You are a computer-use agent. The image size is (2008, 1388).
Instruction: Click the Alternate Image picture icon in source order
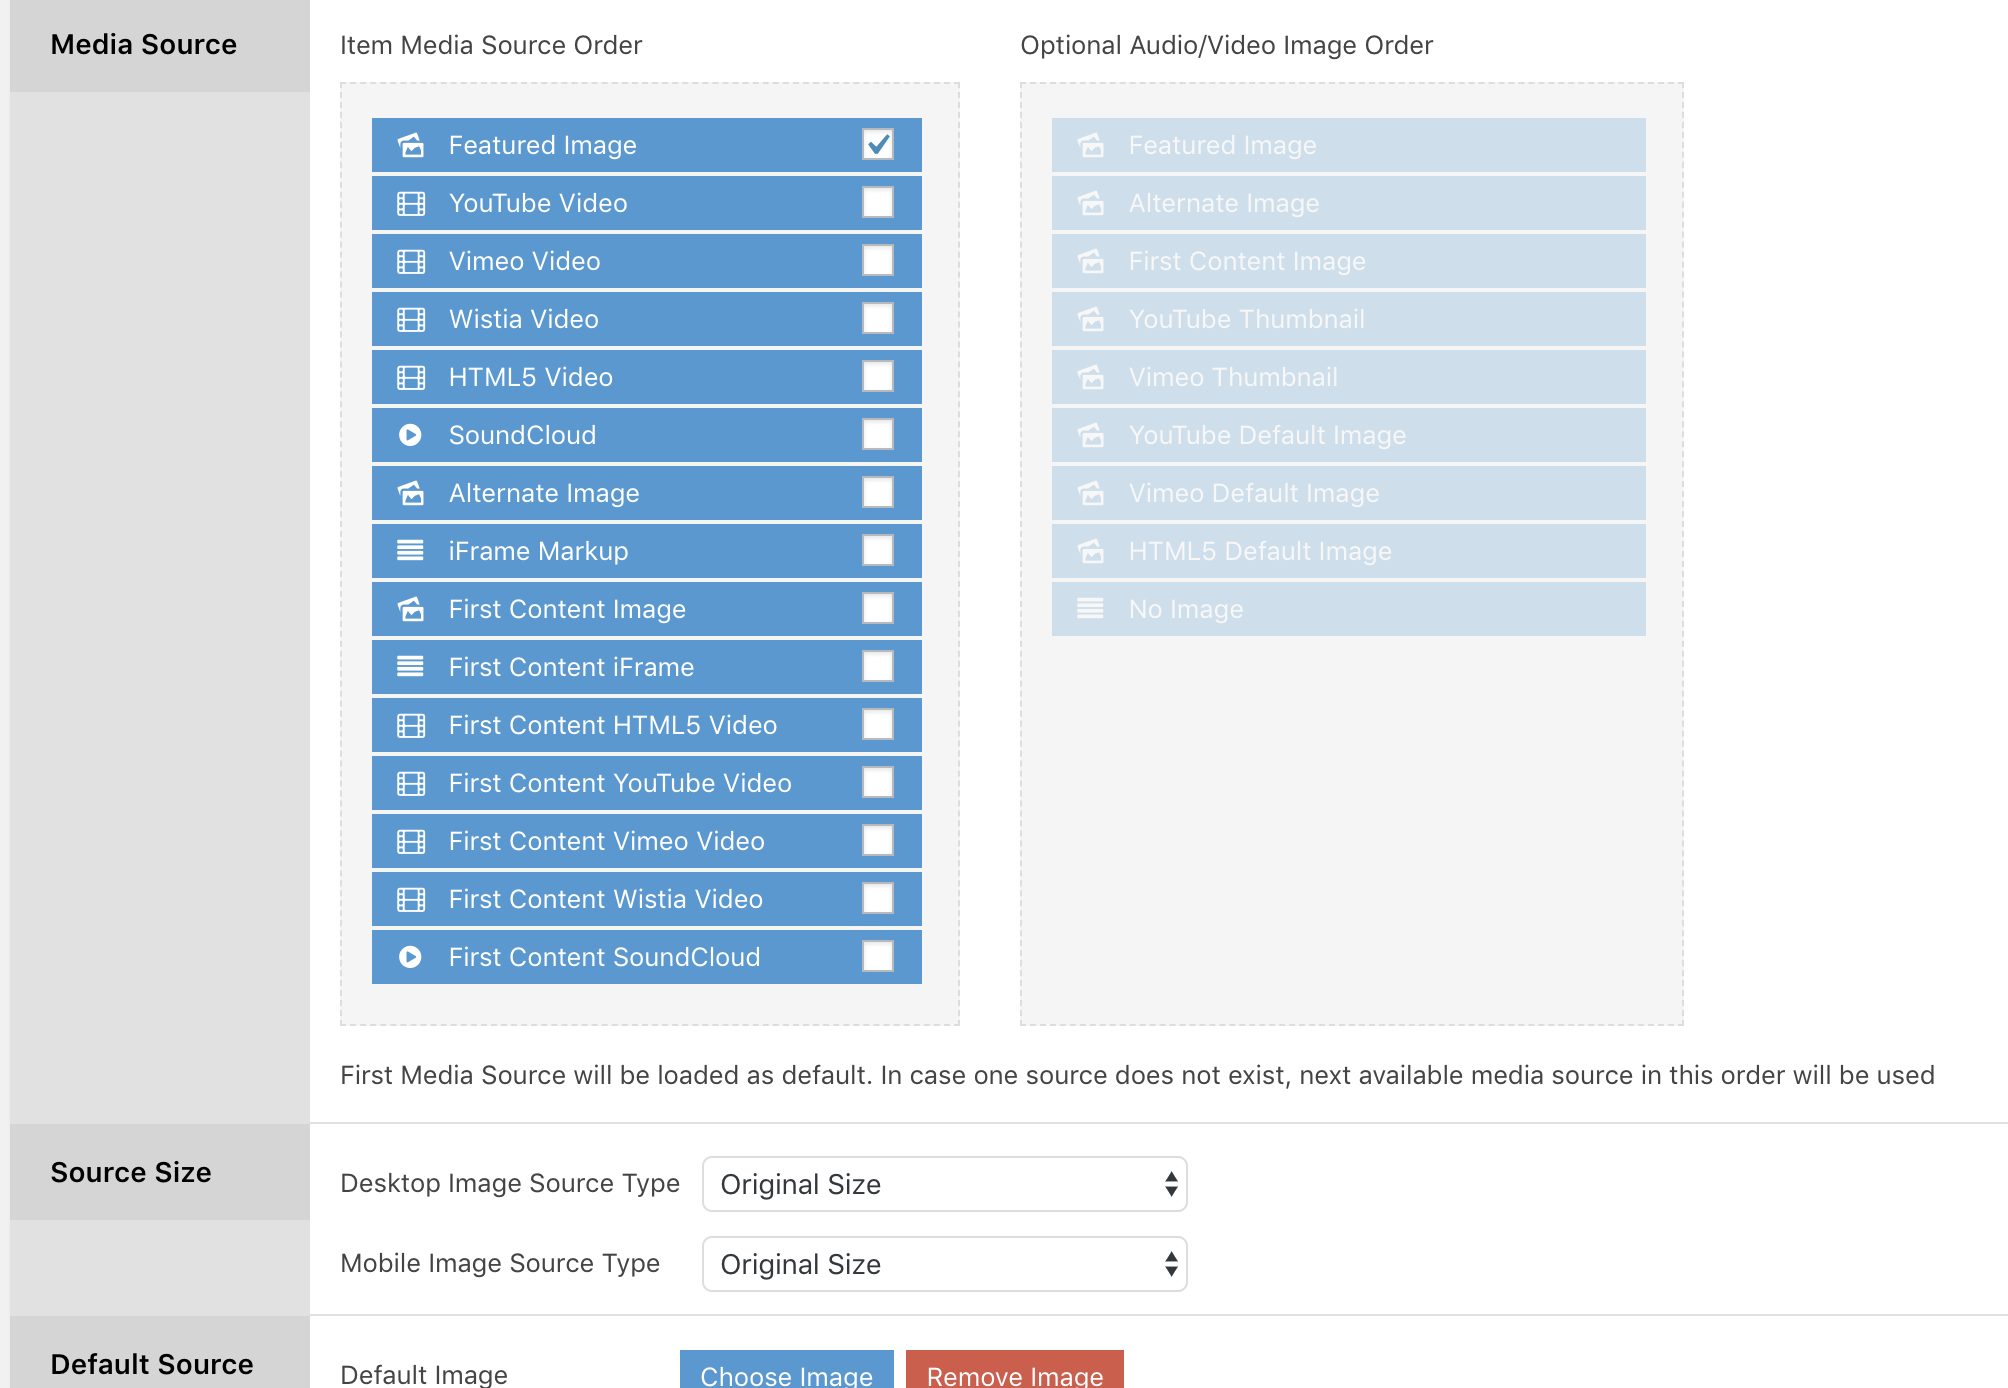pyautogui.click(x=411, y=493)
